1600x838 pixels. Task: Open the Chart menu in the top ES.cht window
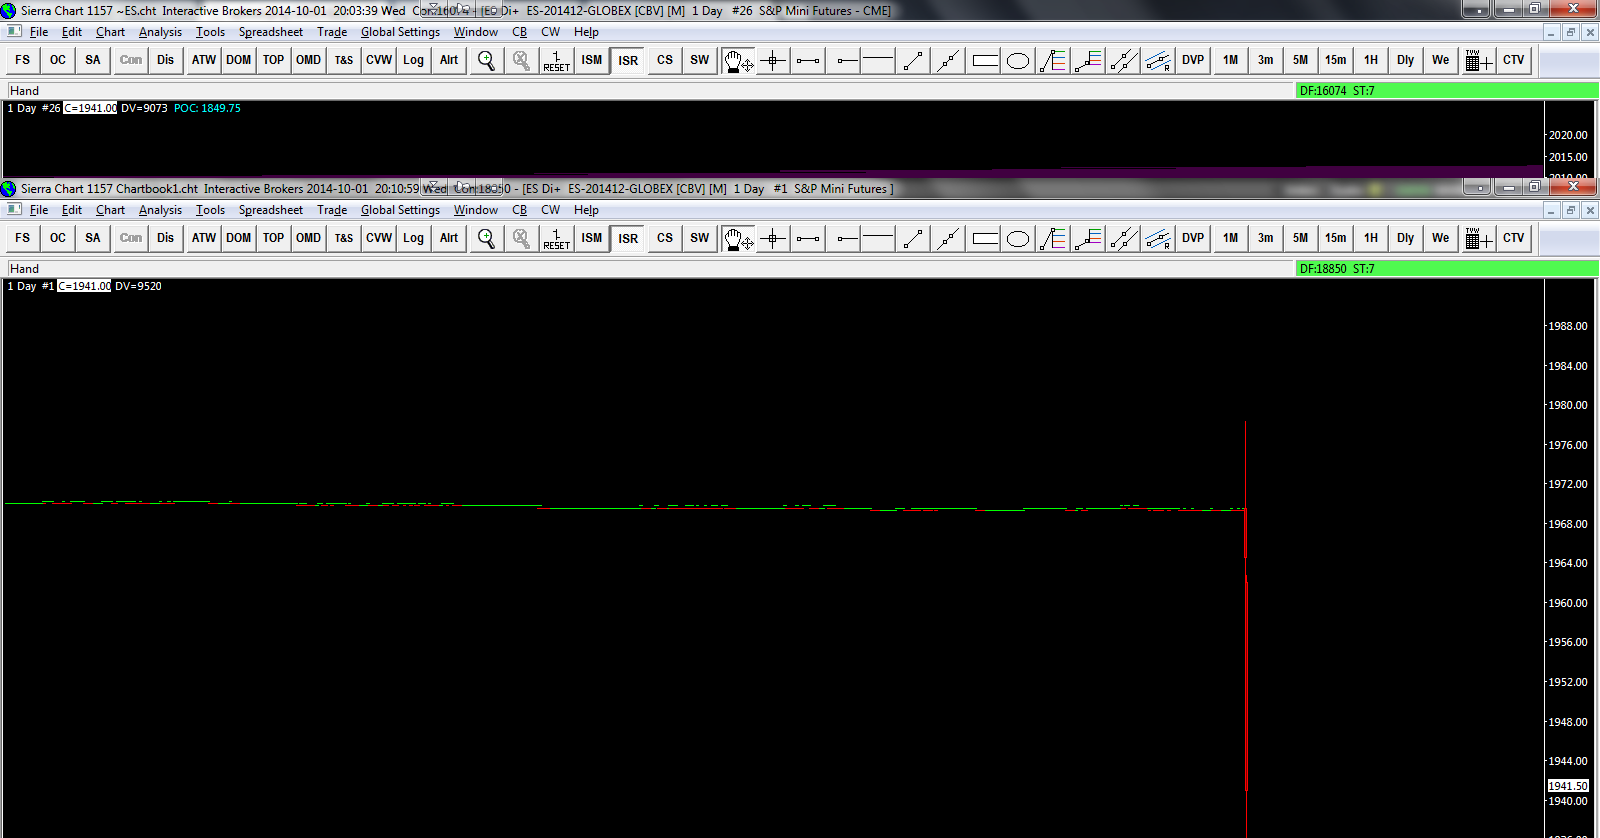pyautogui.click(x=110, y=32)
